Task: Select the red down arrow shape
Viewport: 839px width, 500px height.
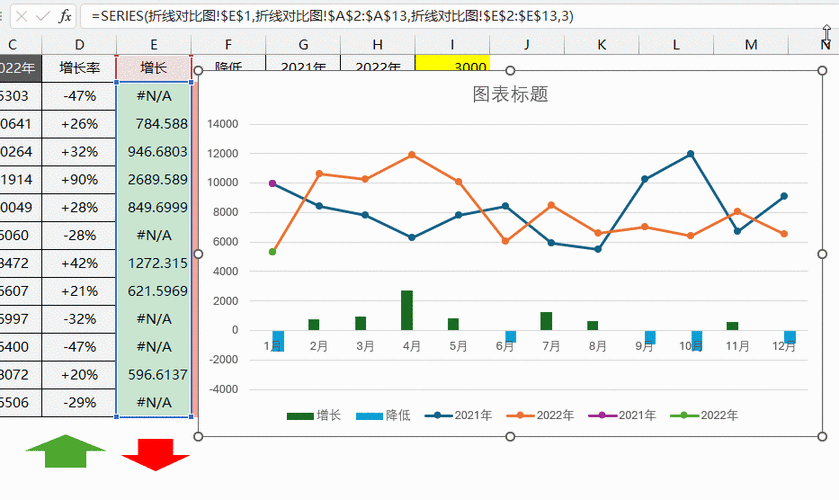Action: tap(156, 454)
